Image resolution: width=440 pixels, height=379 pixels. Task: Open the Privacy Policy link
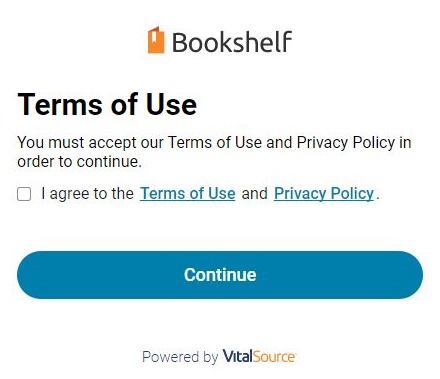(324, 194)
